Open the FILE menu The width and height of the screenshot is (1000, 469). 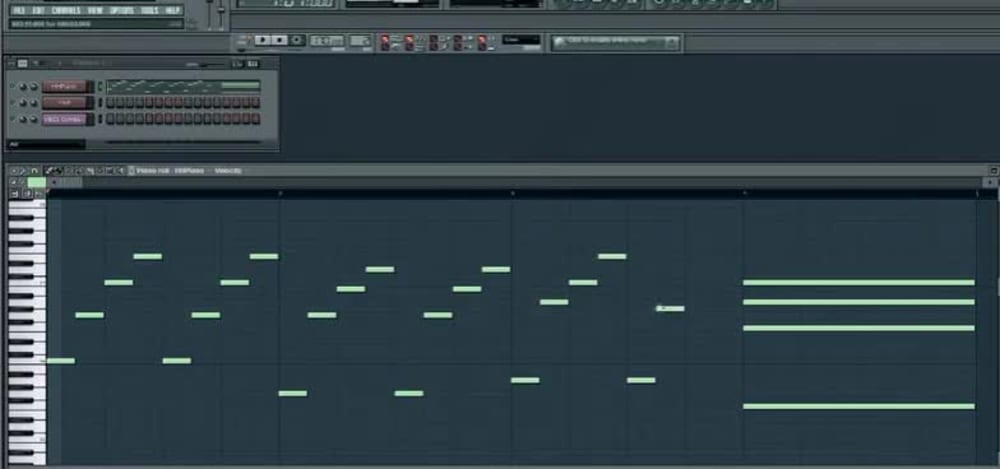19,10
